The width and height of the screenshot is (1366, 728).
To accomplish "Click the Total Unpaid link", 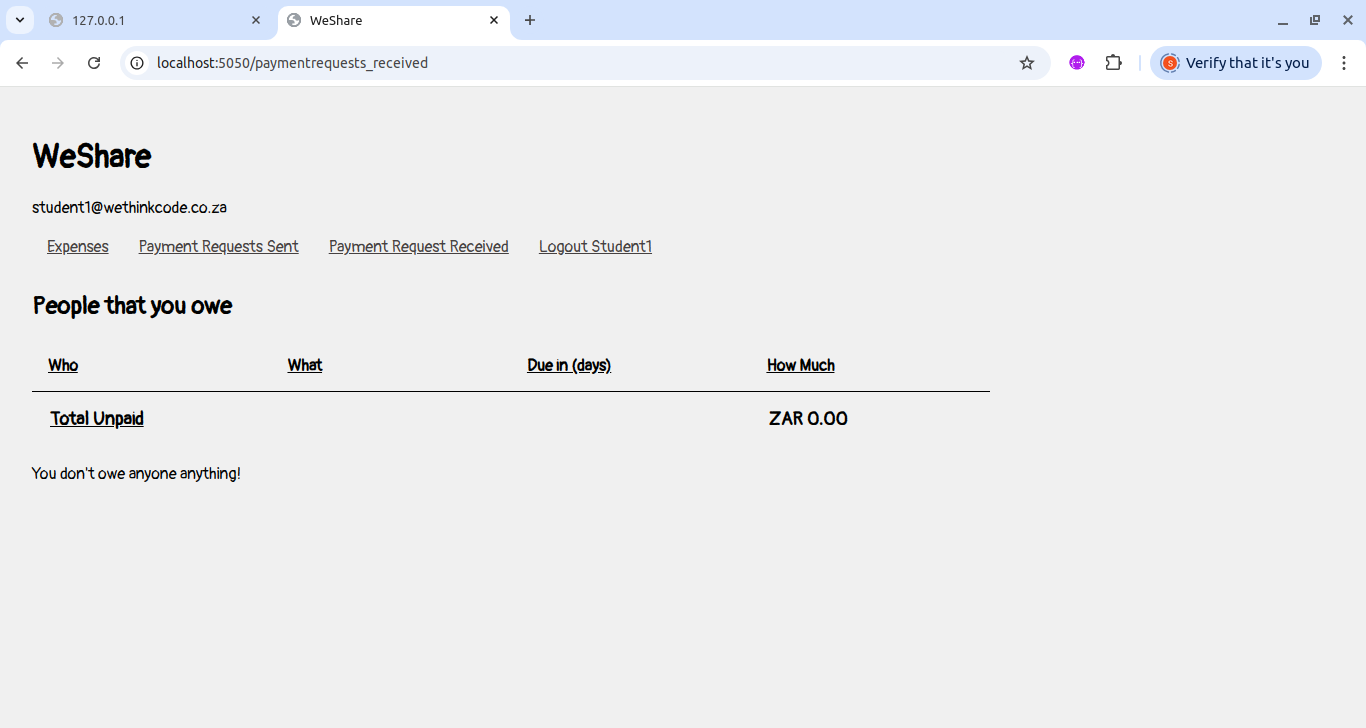I will [96, 418].
